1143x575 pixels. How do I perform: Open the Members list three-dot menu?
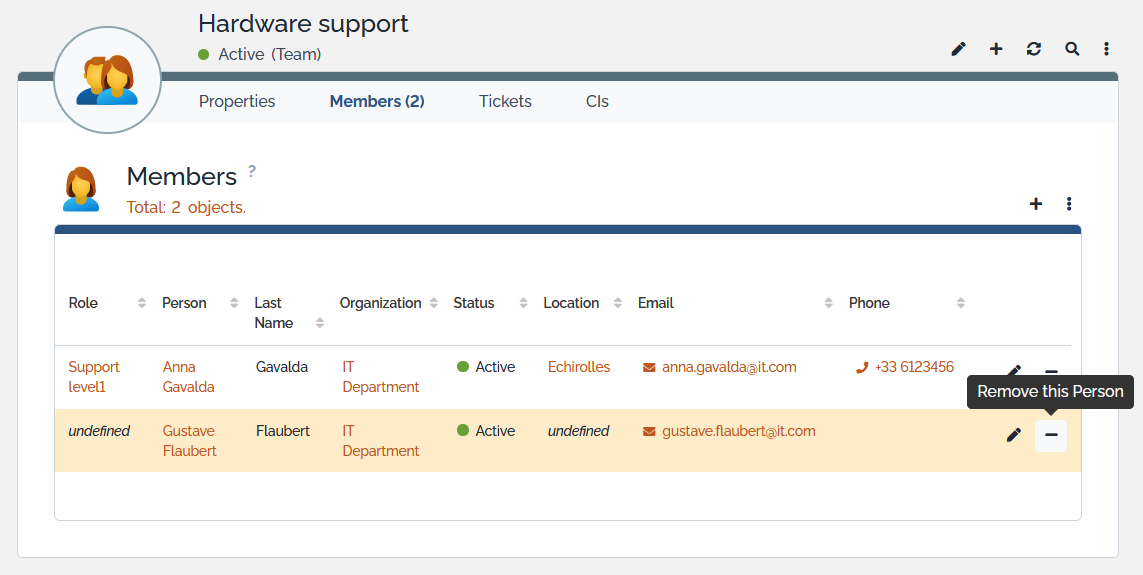point(1069,204)
